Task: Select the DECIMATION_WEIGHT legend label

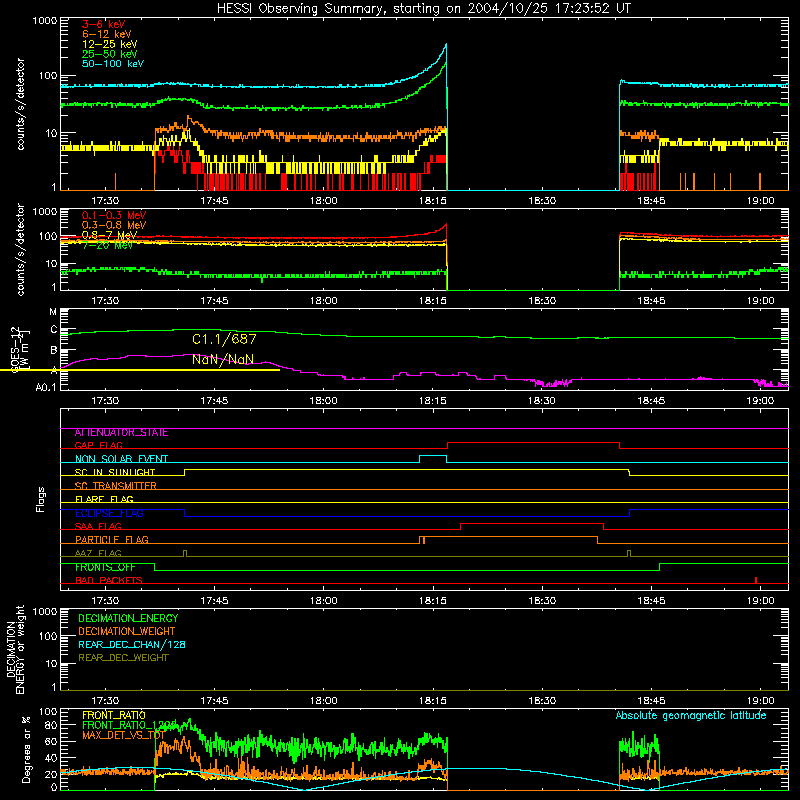Action: coord(127,632)
